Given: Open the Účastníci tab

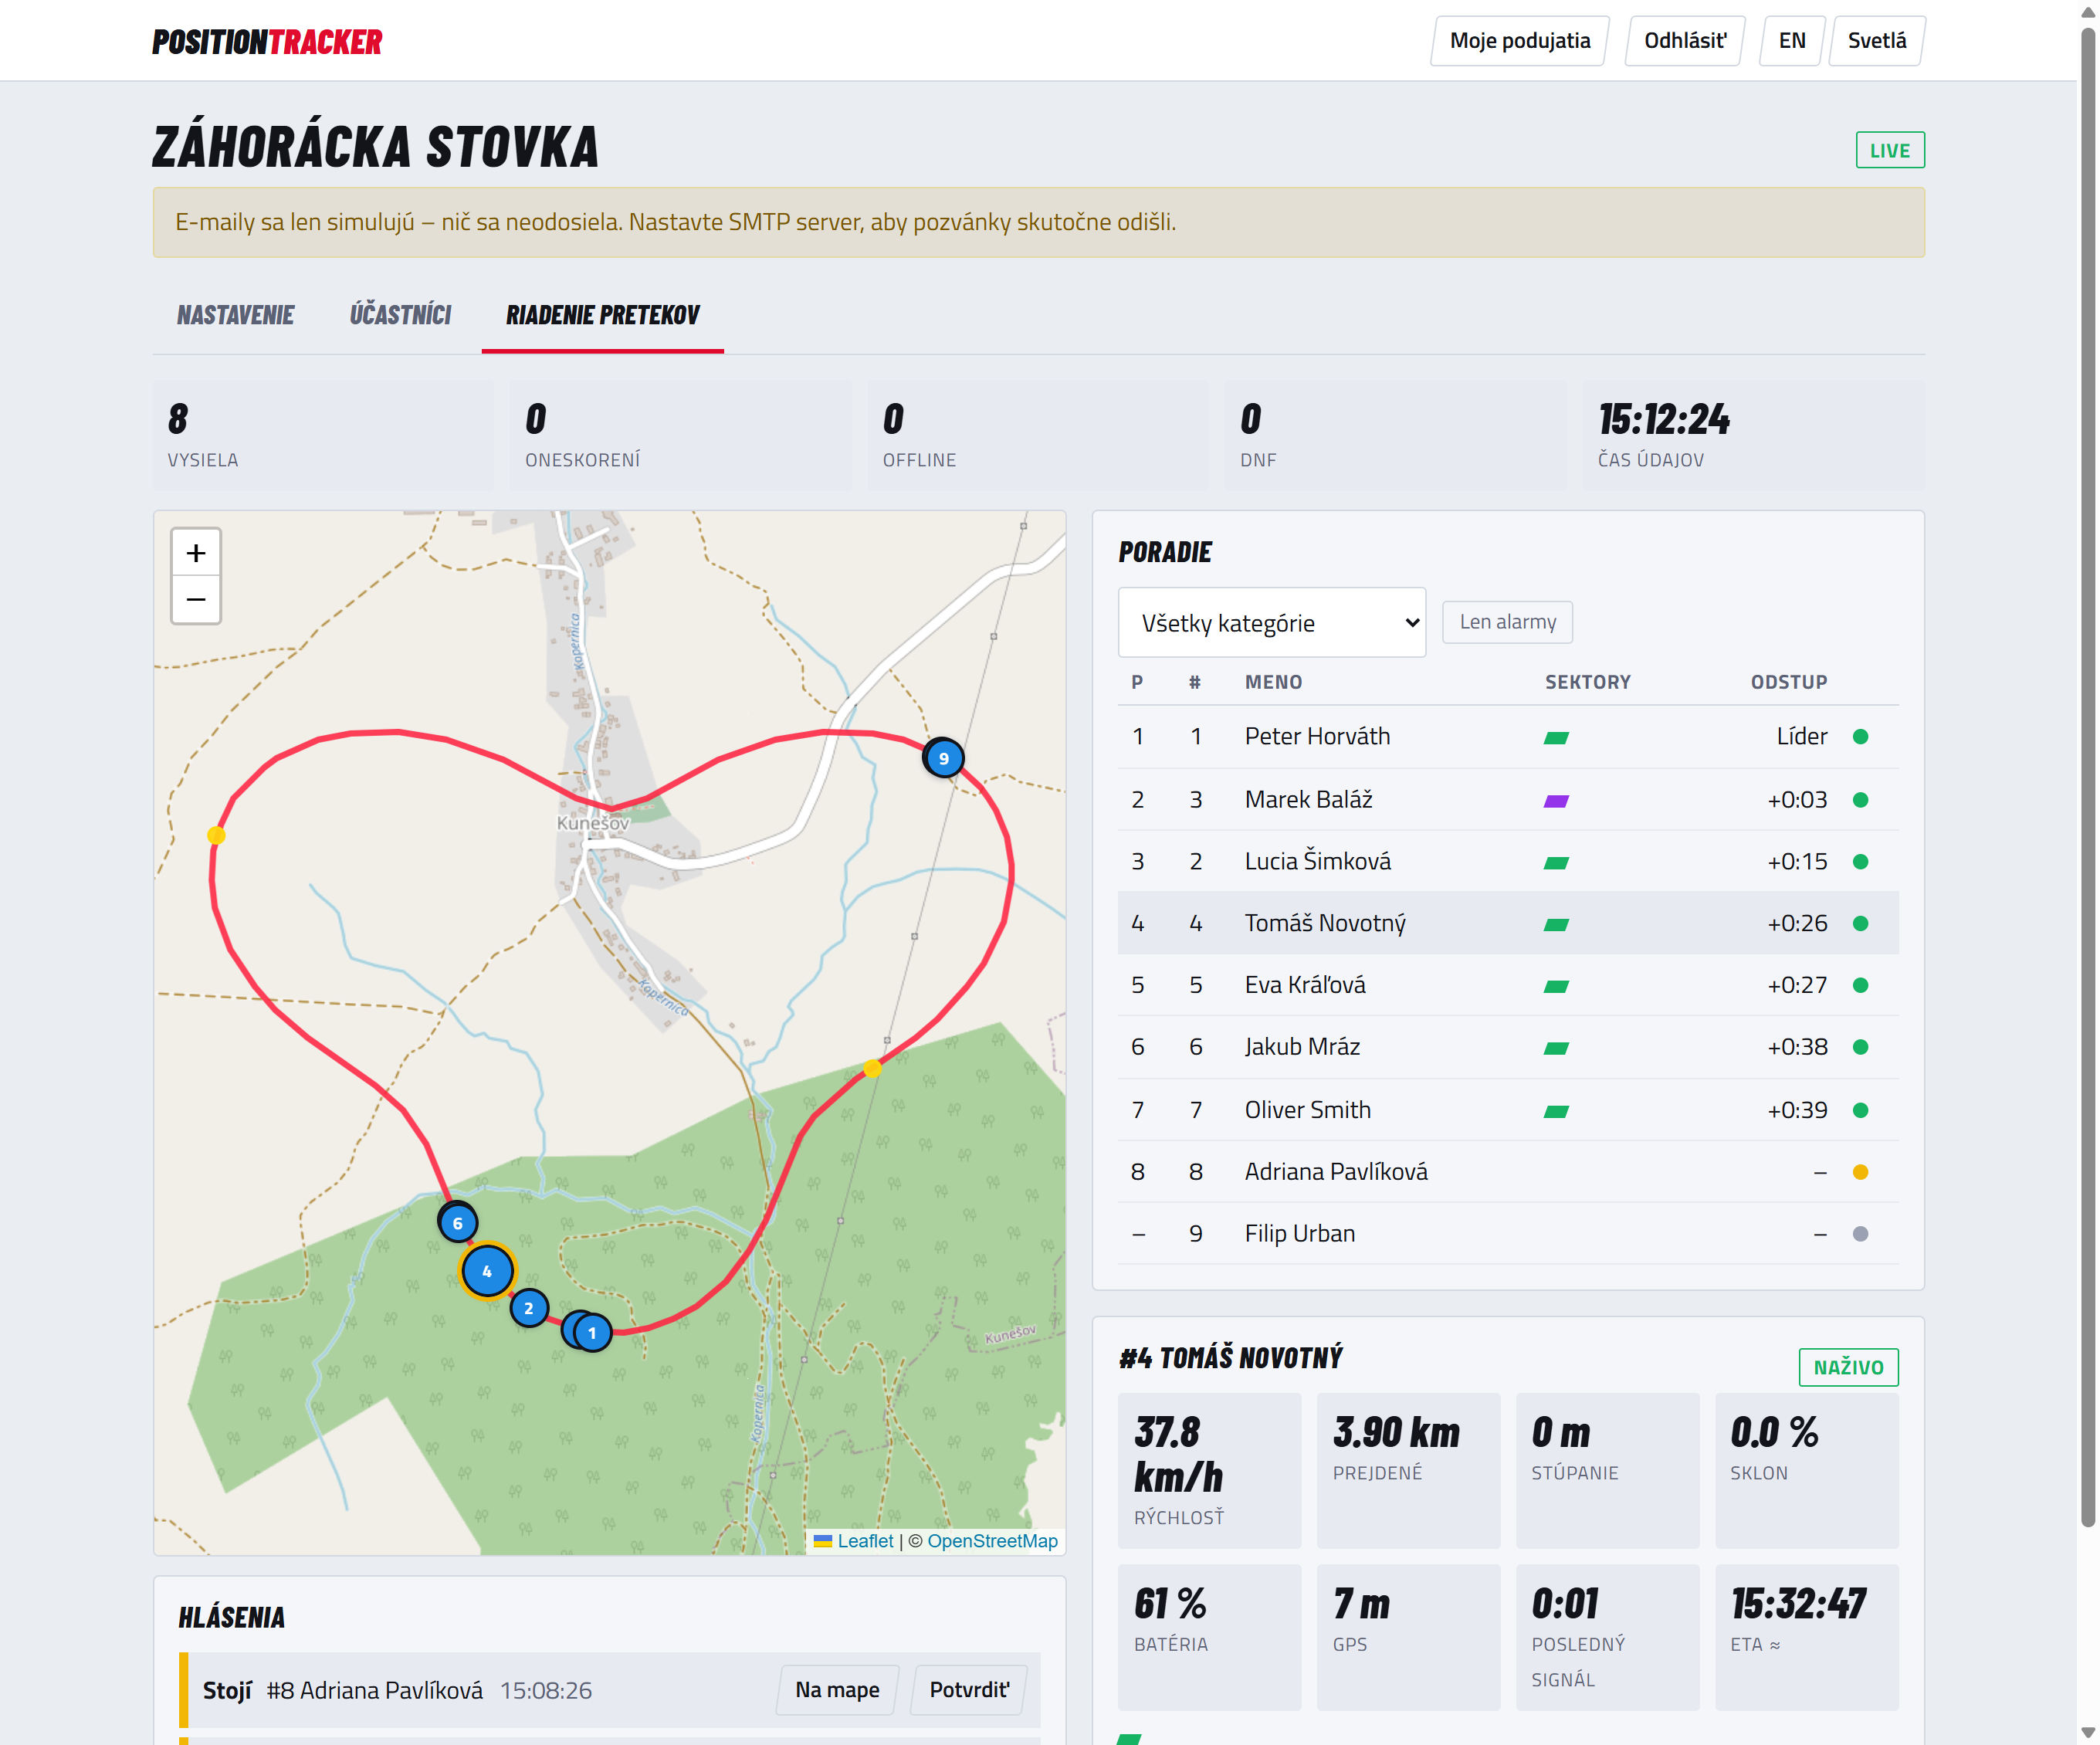Looking at the screenshot, I should pos(400,315).
